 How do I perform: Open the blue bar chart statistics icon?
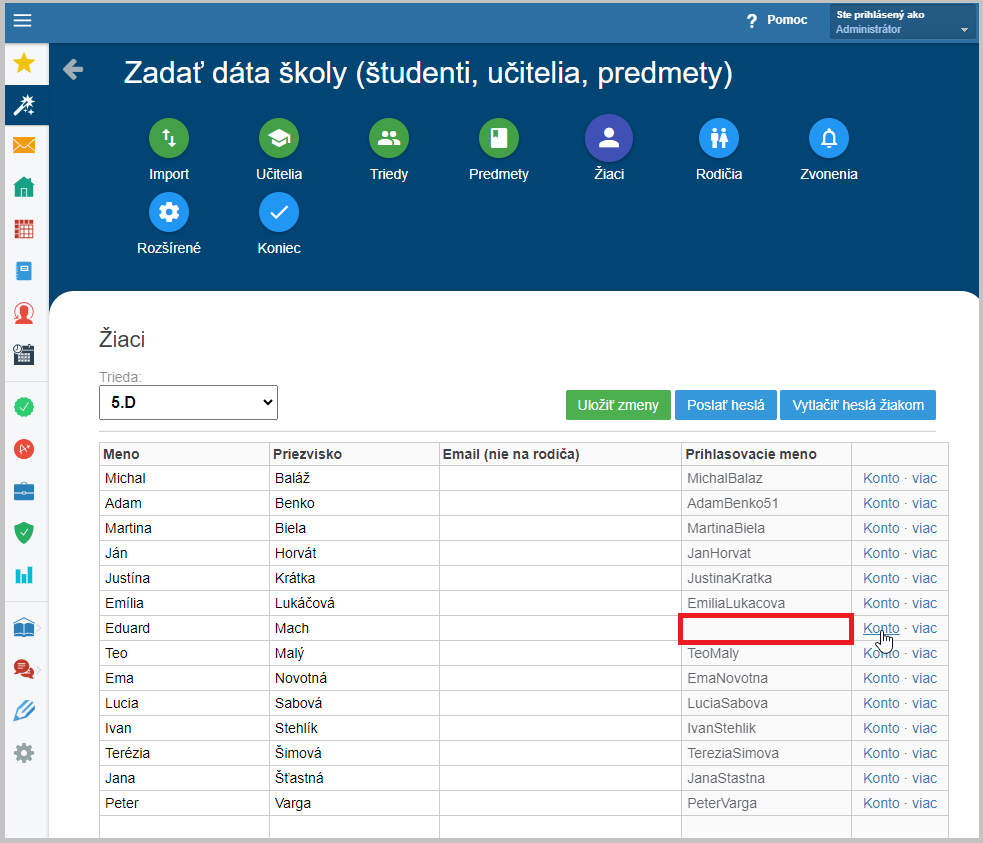[24, 575]
